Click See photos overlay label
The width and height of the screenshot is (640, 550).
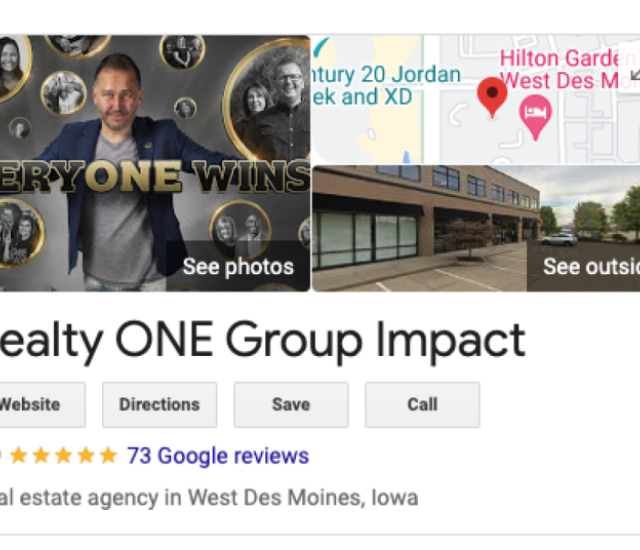(x=238, y=267)
